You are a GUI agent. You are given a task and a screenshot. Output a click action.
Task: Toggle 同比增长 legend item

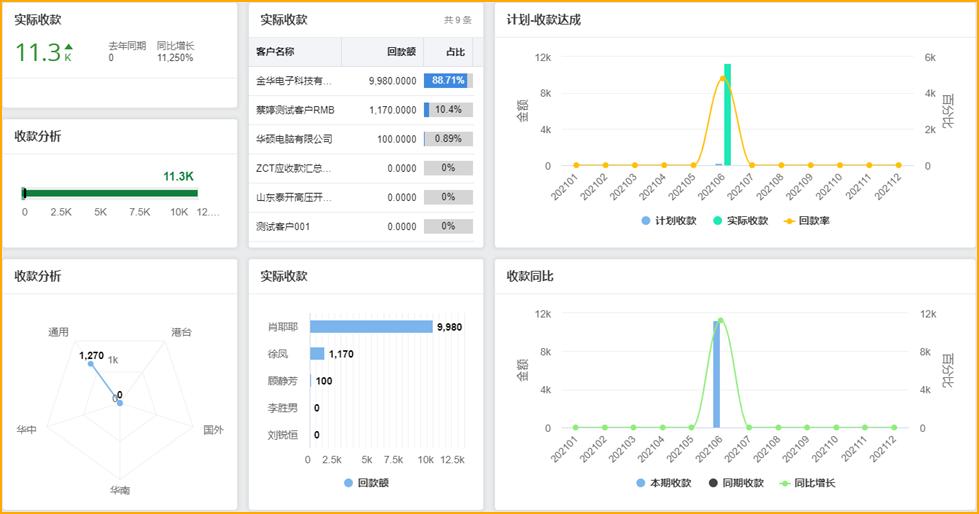click(807, 483)
